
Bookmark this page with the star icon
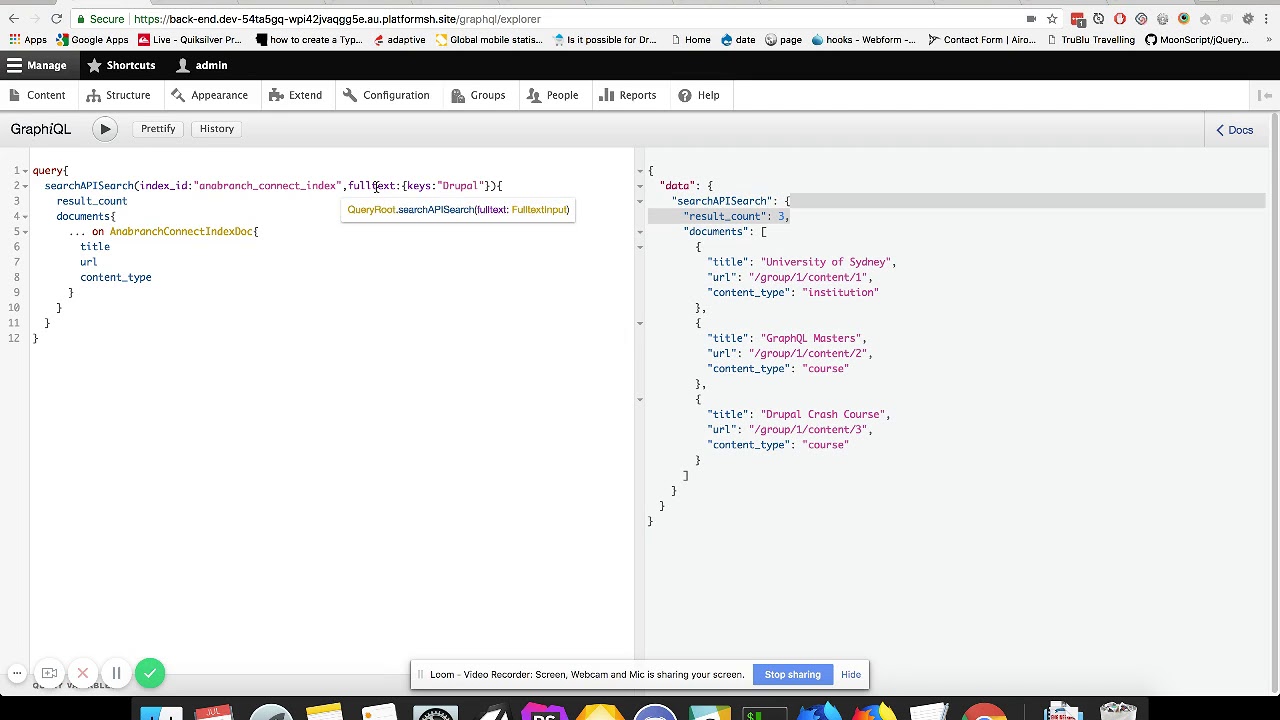point(1052,19)
